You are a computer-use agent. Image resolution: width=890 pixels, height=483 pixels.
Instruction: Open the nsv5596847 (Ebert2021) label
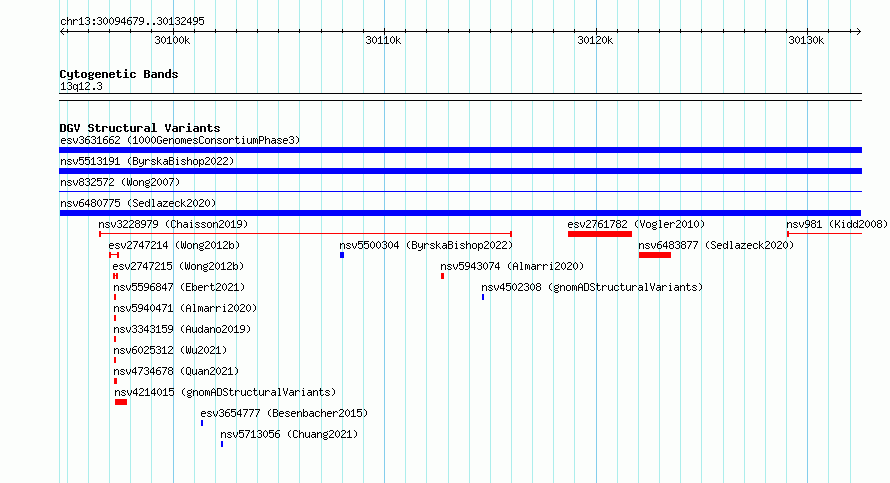(179, 287)
